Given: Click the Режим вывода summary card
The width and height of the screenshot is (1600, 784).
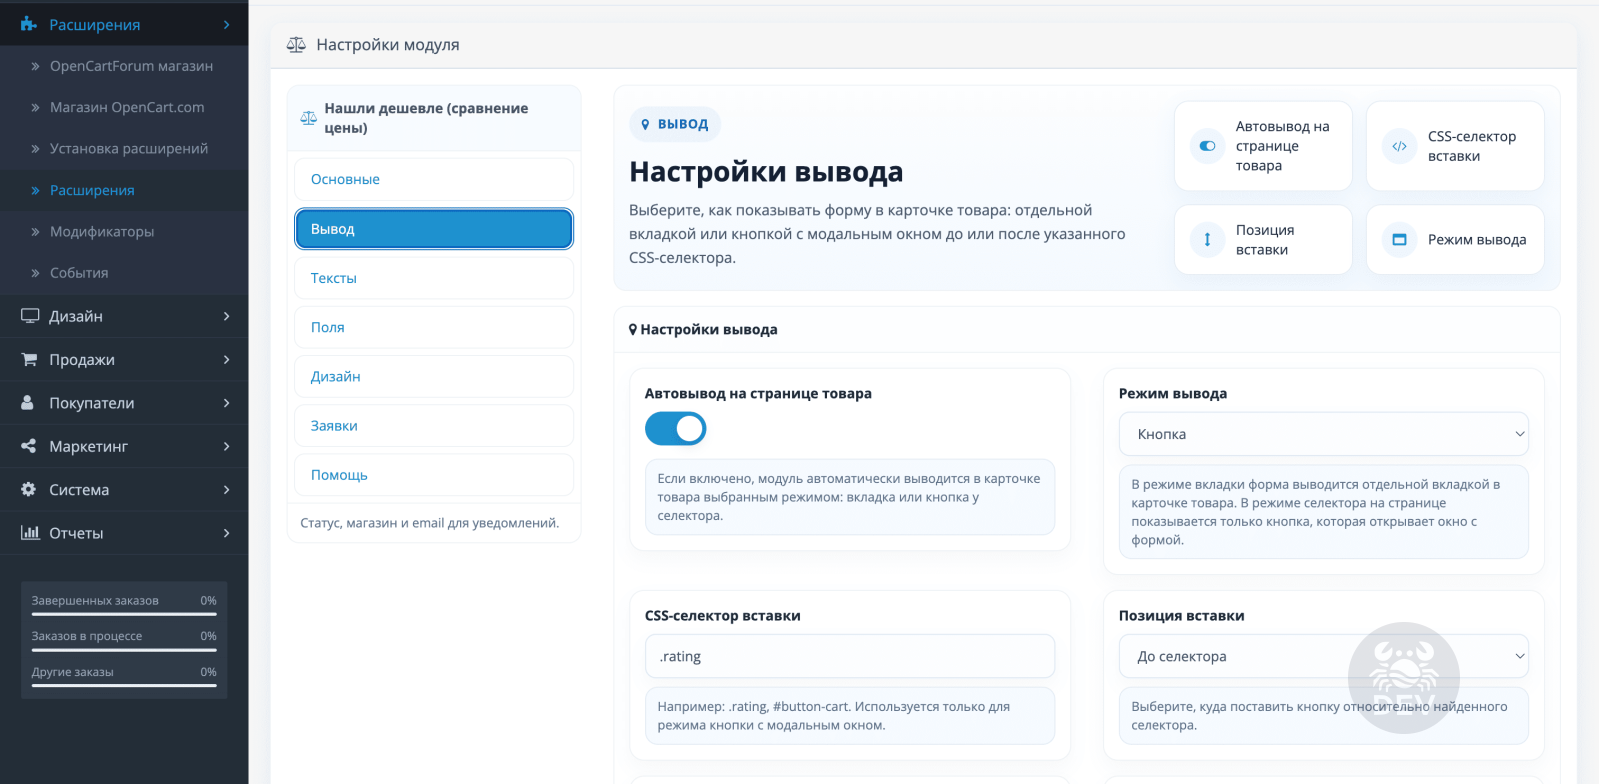Looking at the screenshot, I should (1455, 240).
